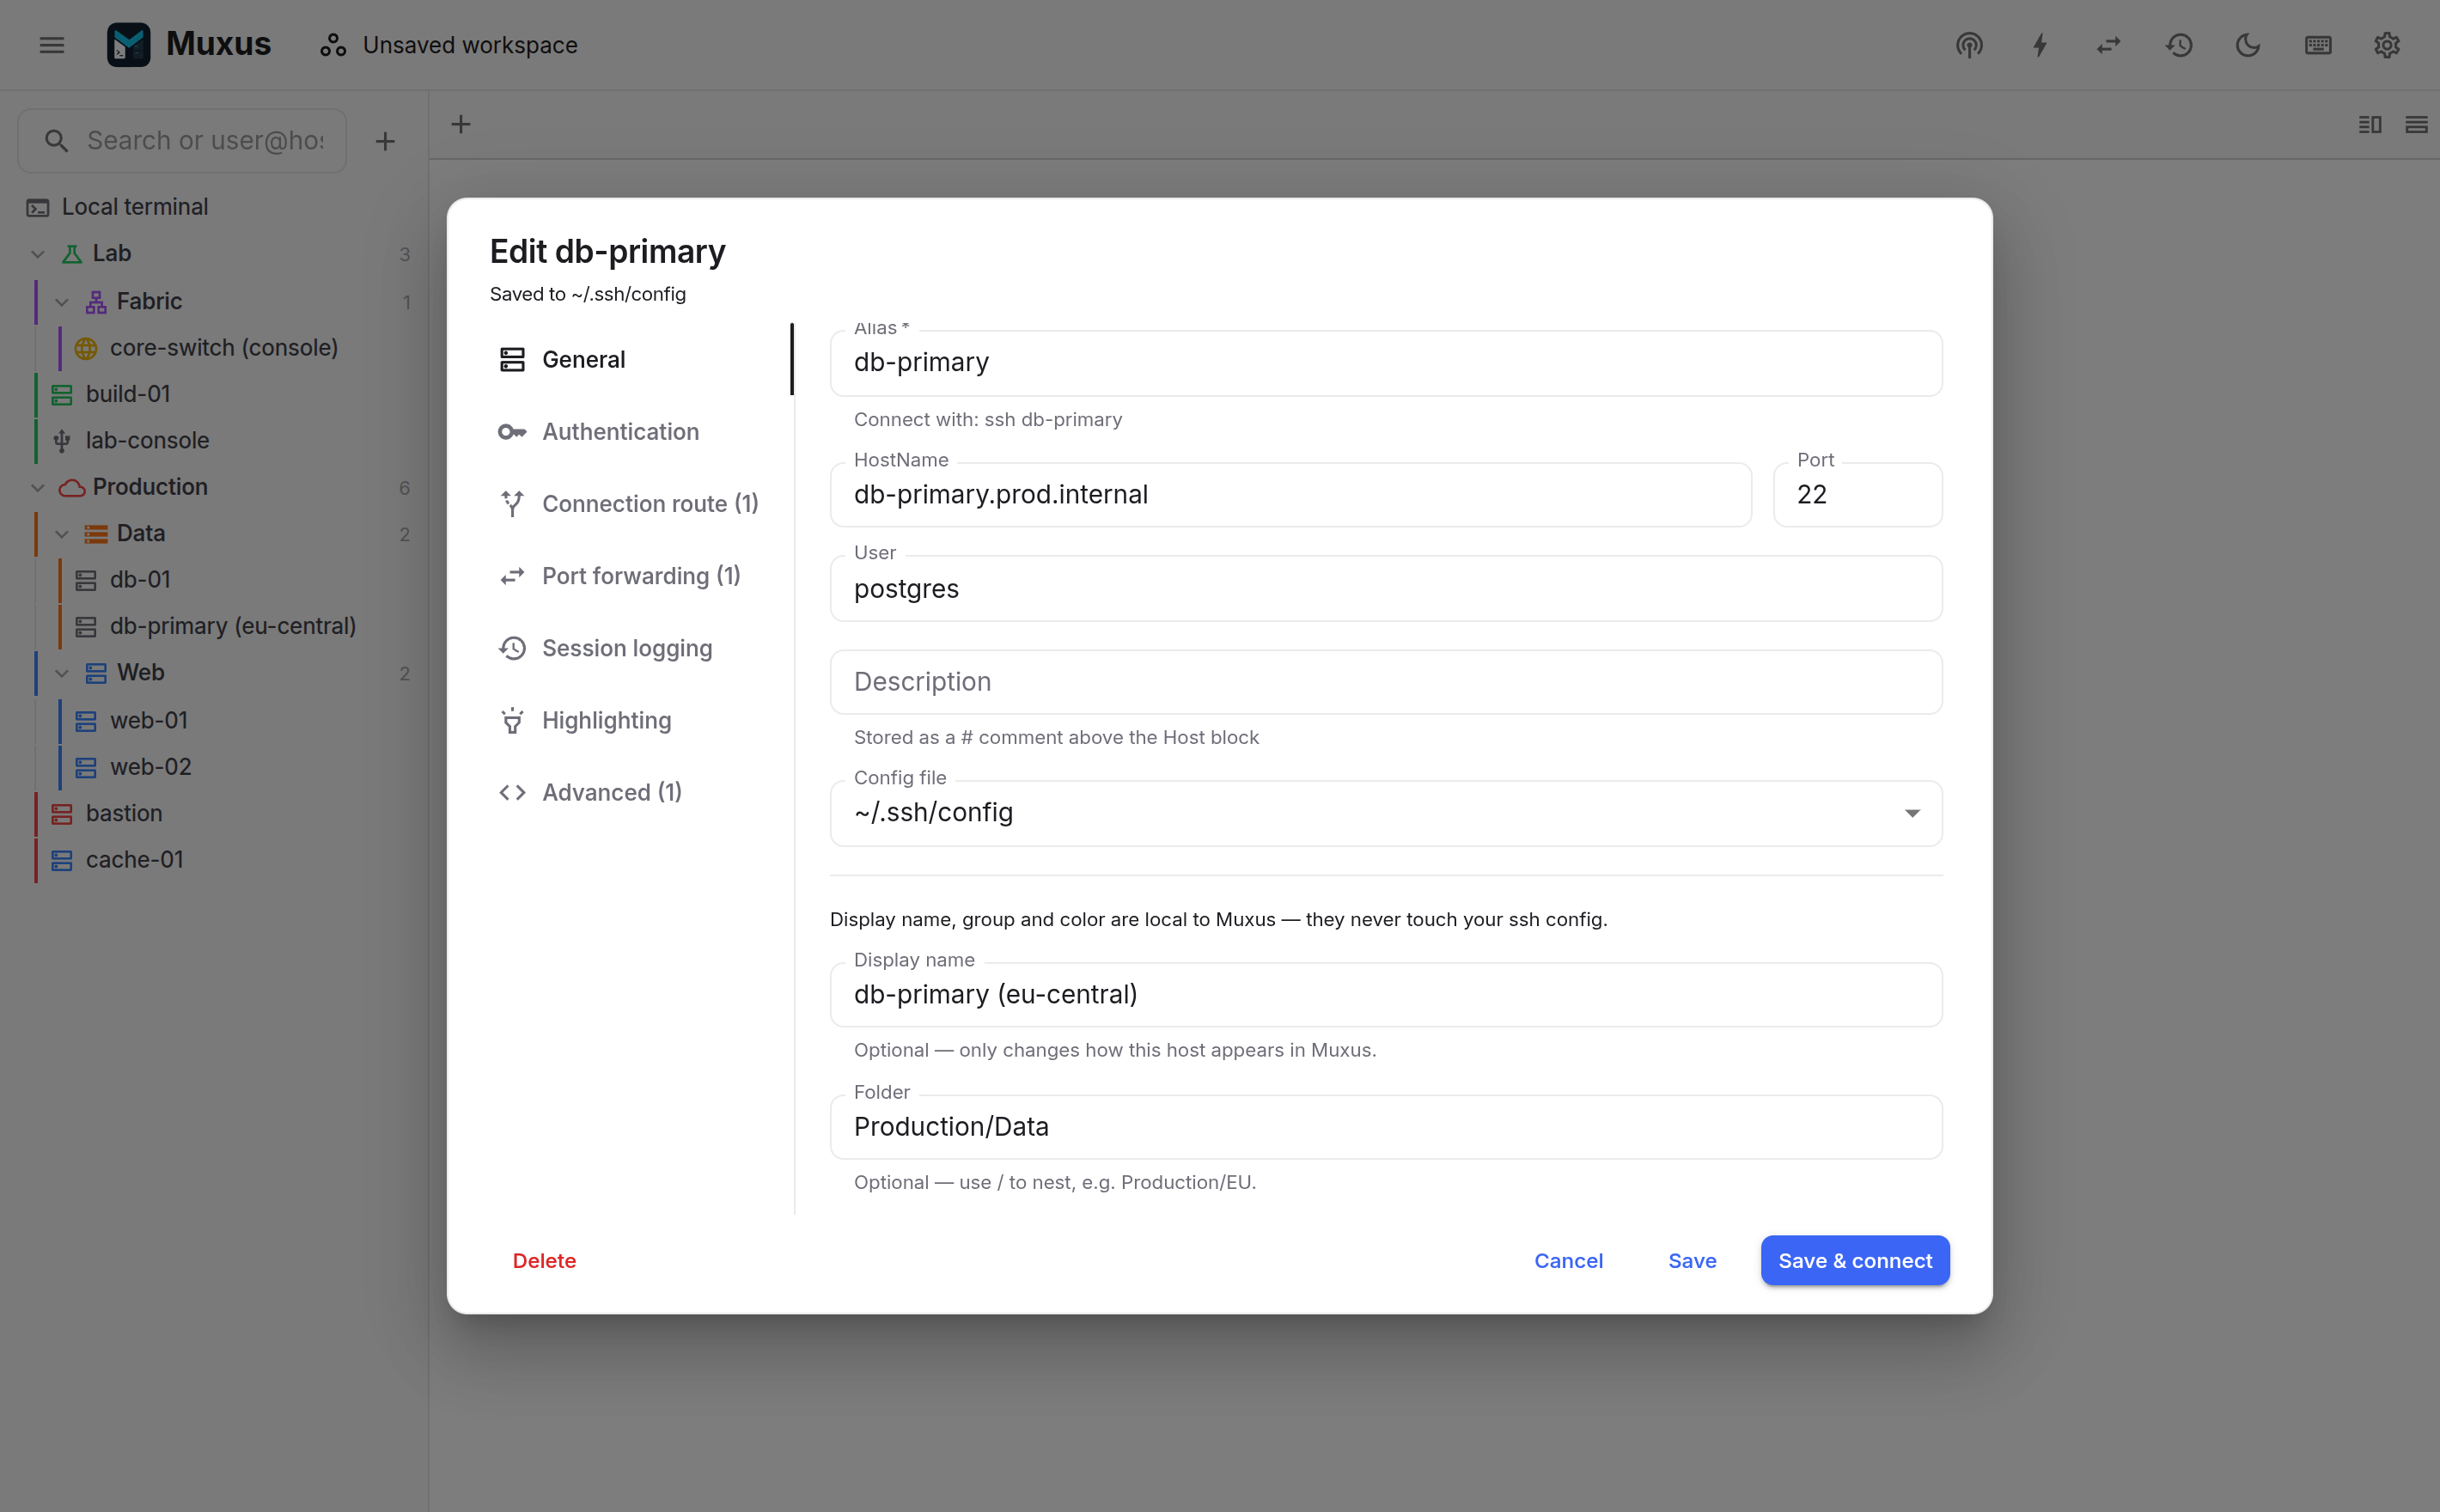The image size is (2440, 1512).
Task: Delete this host
Action: coord(544,1261)
